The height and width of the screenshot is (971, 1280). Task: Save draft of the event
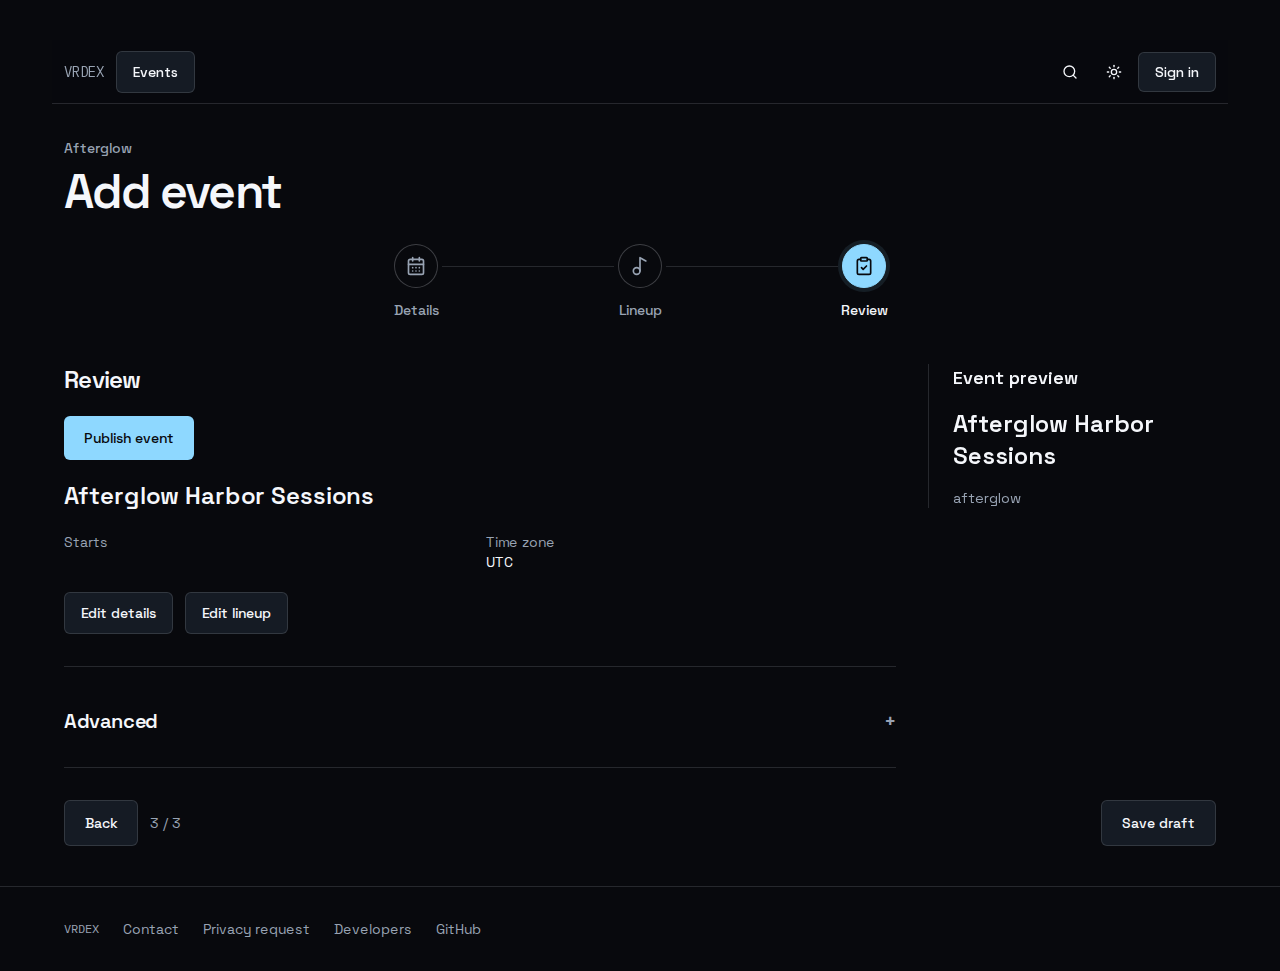[x=1158, y=823]
